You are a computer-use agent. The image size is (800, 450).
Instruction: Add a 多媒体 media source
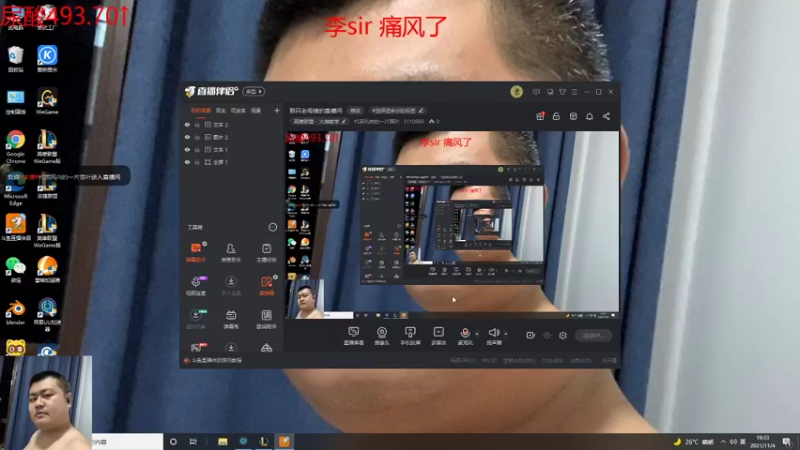pos(438,336)
